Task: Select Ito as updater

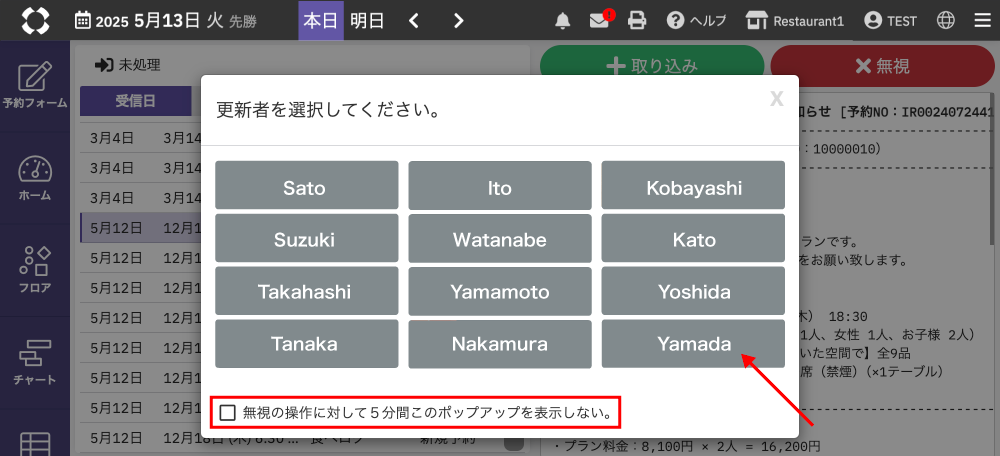Action: coord(500,185)
